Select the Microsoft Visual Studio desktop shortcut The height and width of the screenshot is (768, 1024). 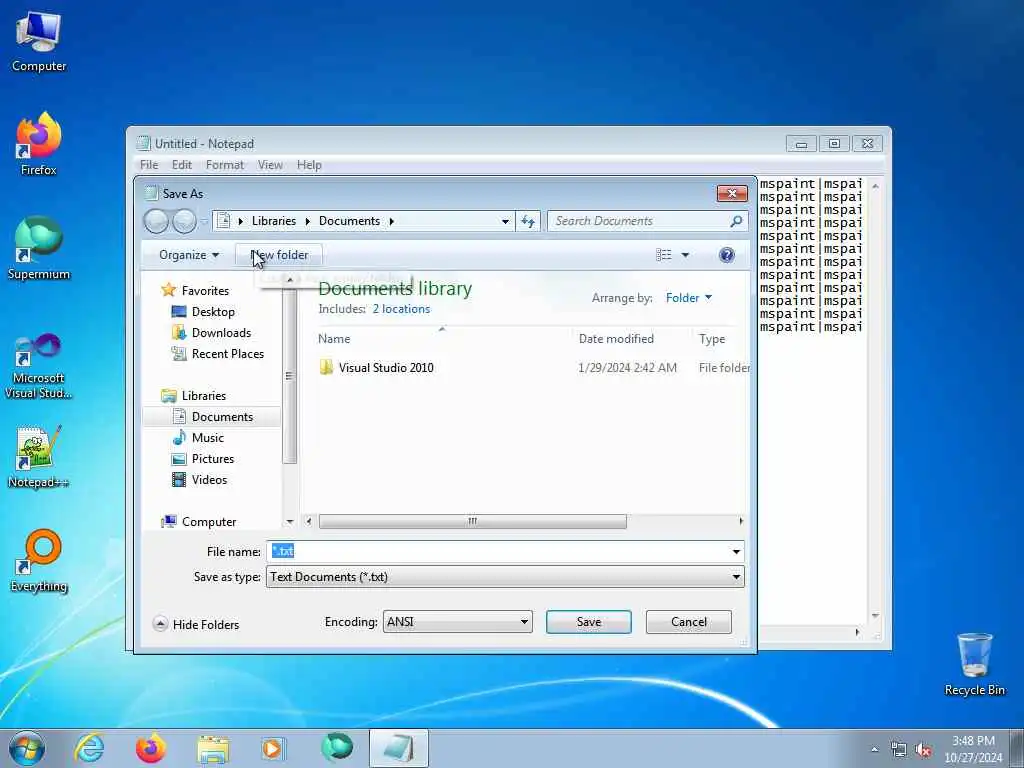[39, 366]
